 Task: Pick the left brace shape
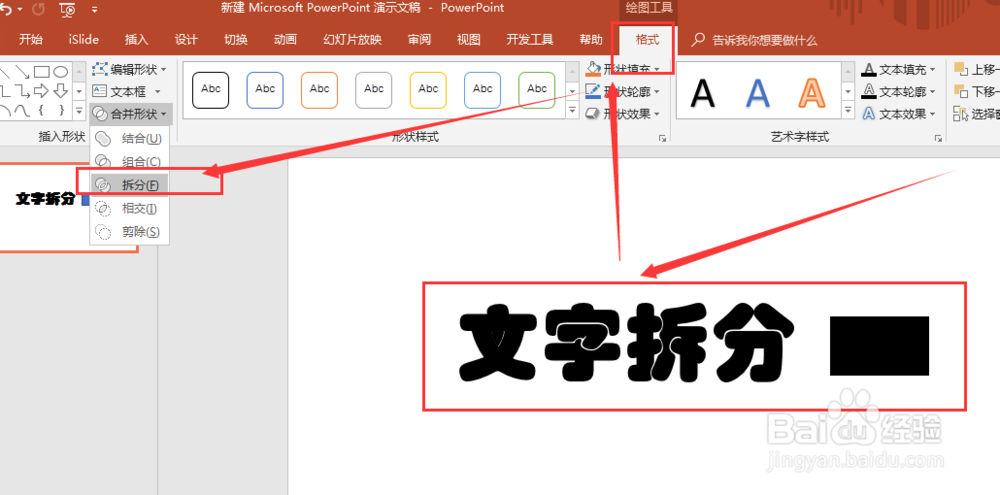click(x=41, y=110)
